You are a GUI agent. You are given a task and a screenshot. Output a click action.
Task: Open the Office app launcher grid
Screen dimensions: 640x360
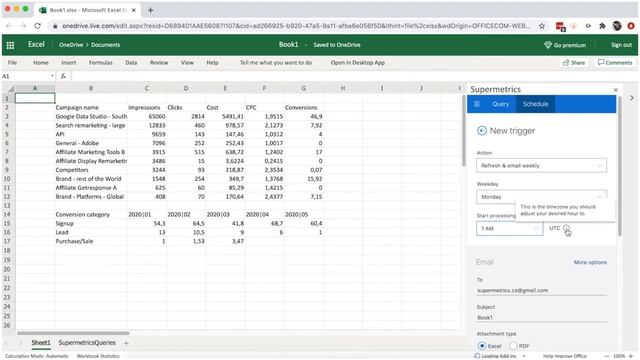(x=10, y=45)
